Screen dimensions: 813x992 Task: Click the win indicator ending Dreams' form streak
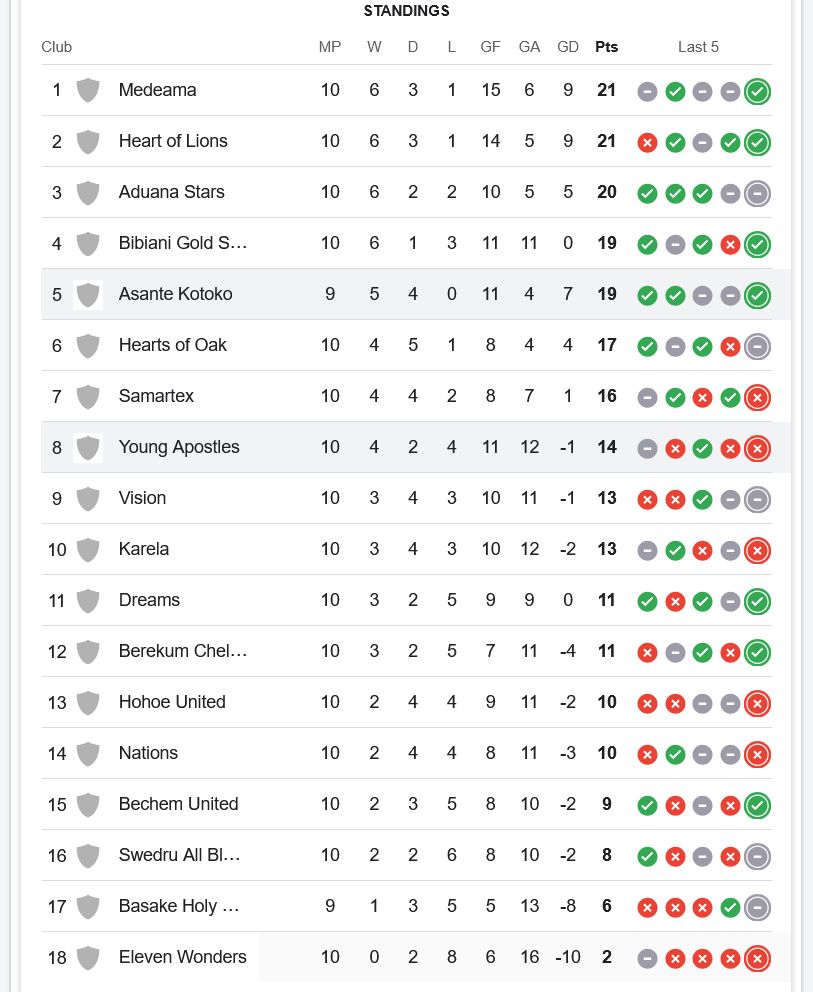tap(757, 601)
